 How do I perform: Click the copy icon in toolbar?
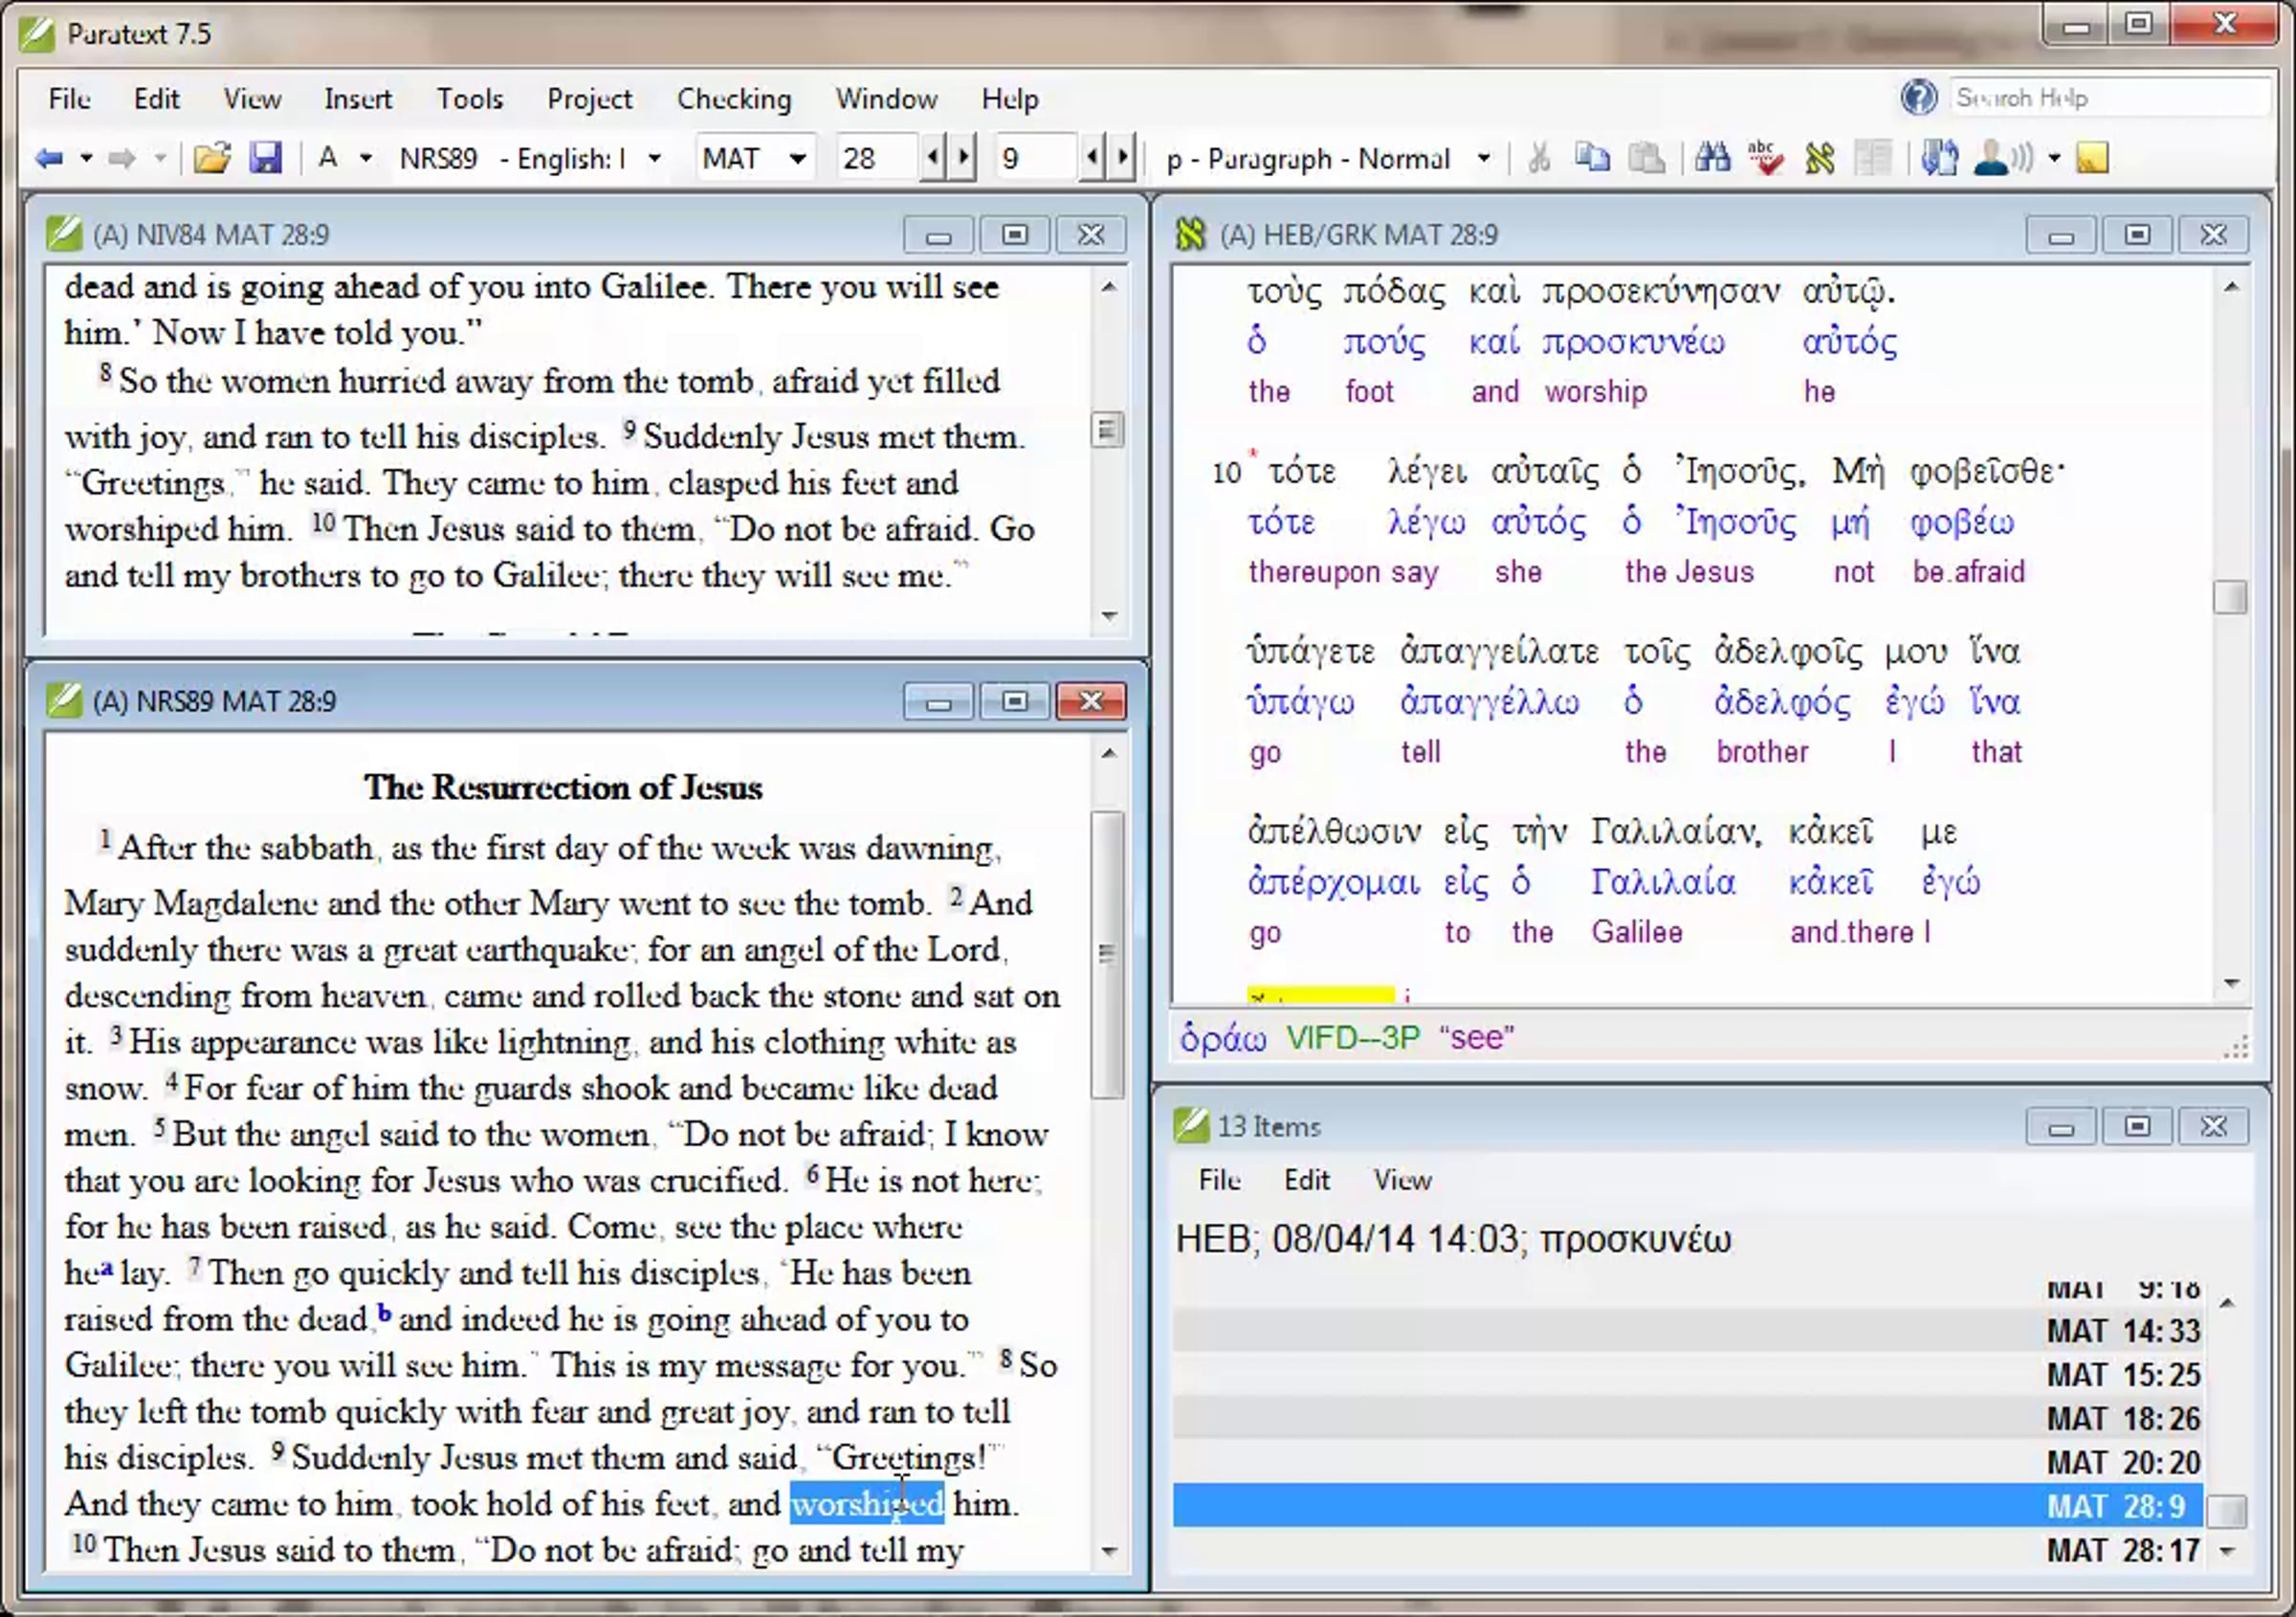click(x=1591, y=158)
